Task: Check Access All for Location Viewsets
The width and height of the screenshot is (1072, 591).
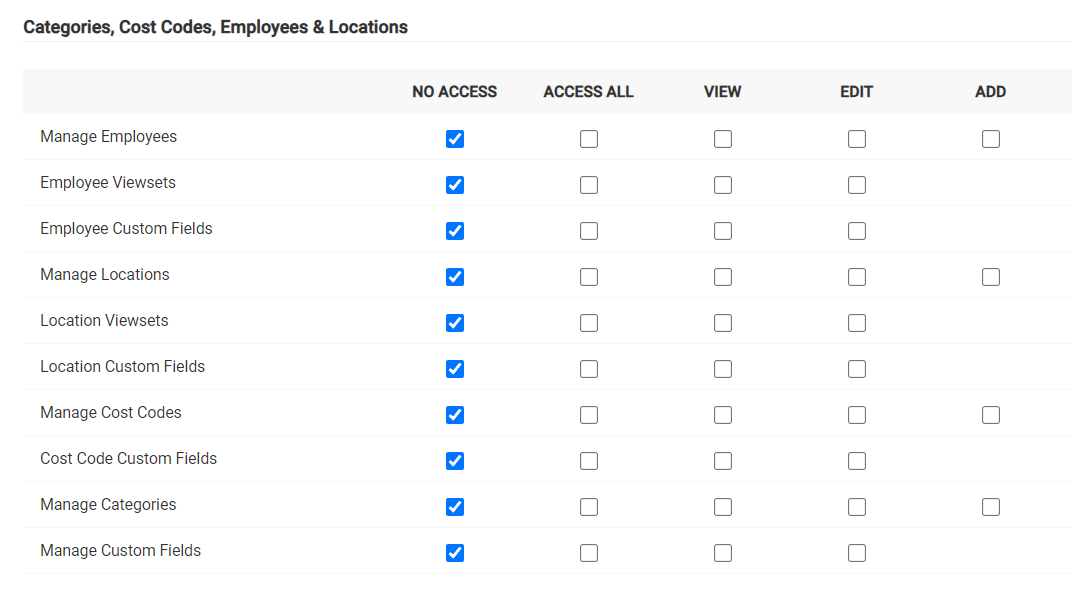Action: [x=589, y=323]
